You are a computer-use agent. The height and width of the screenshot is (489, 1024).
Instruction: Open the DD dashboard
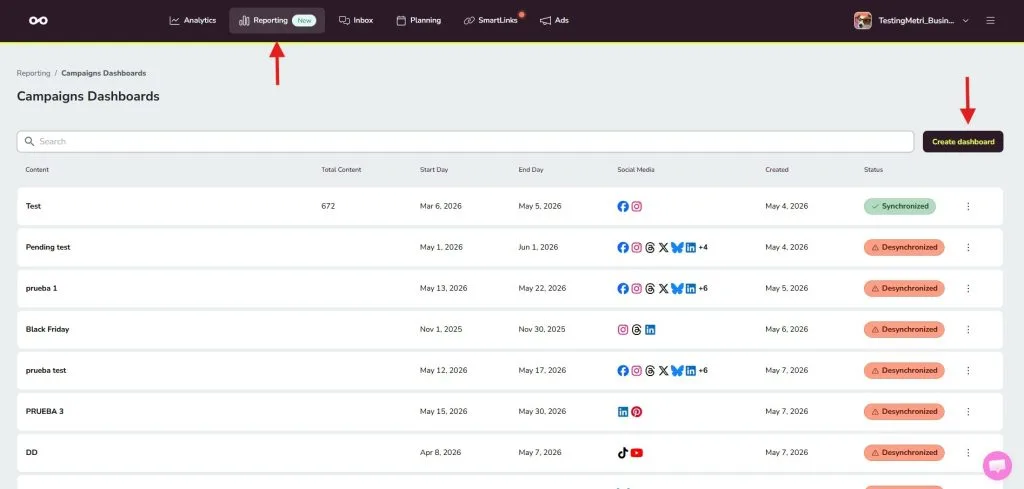tap(509, 452)
